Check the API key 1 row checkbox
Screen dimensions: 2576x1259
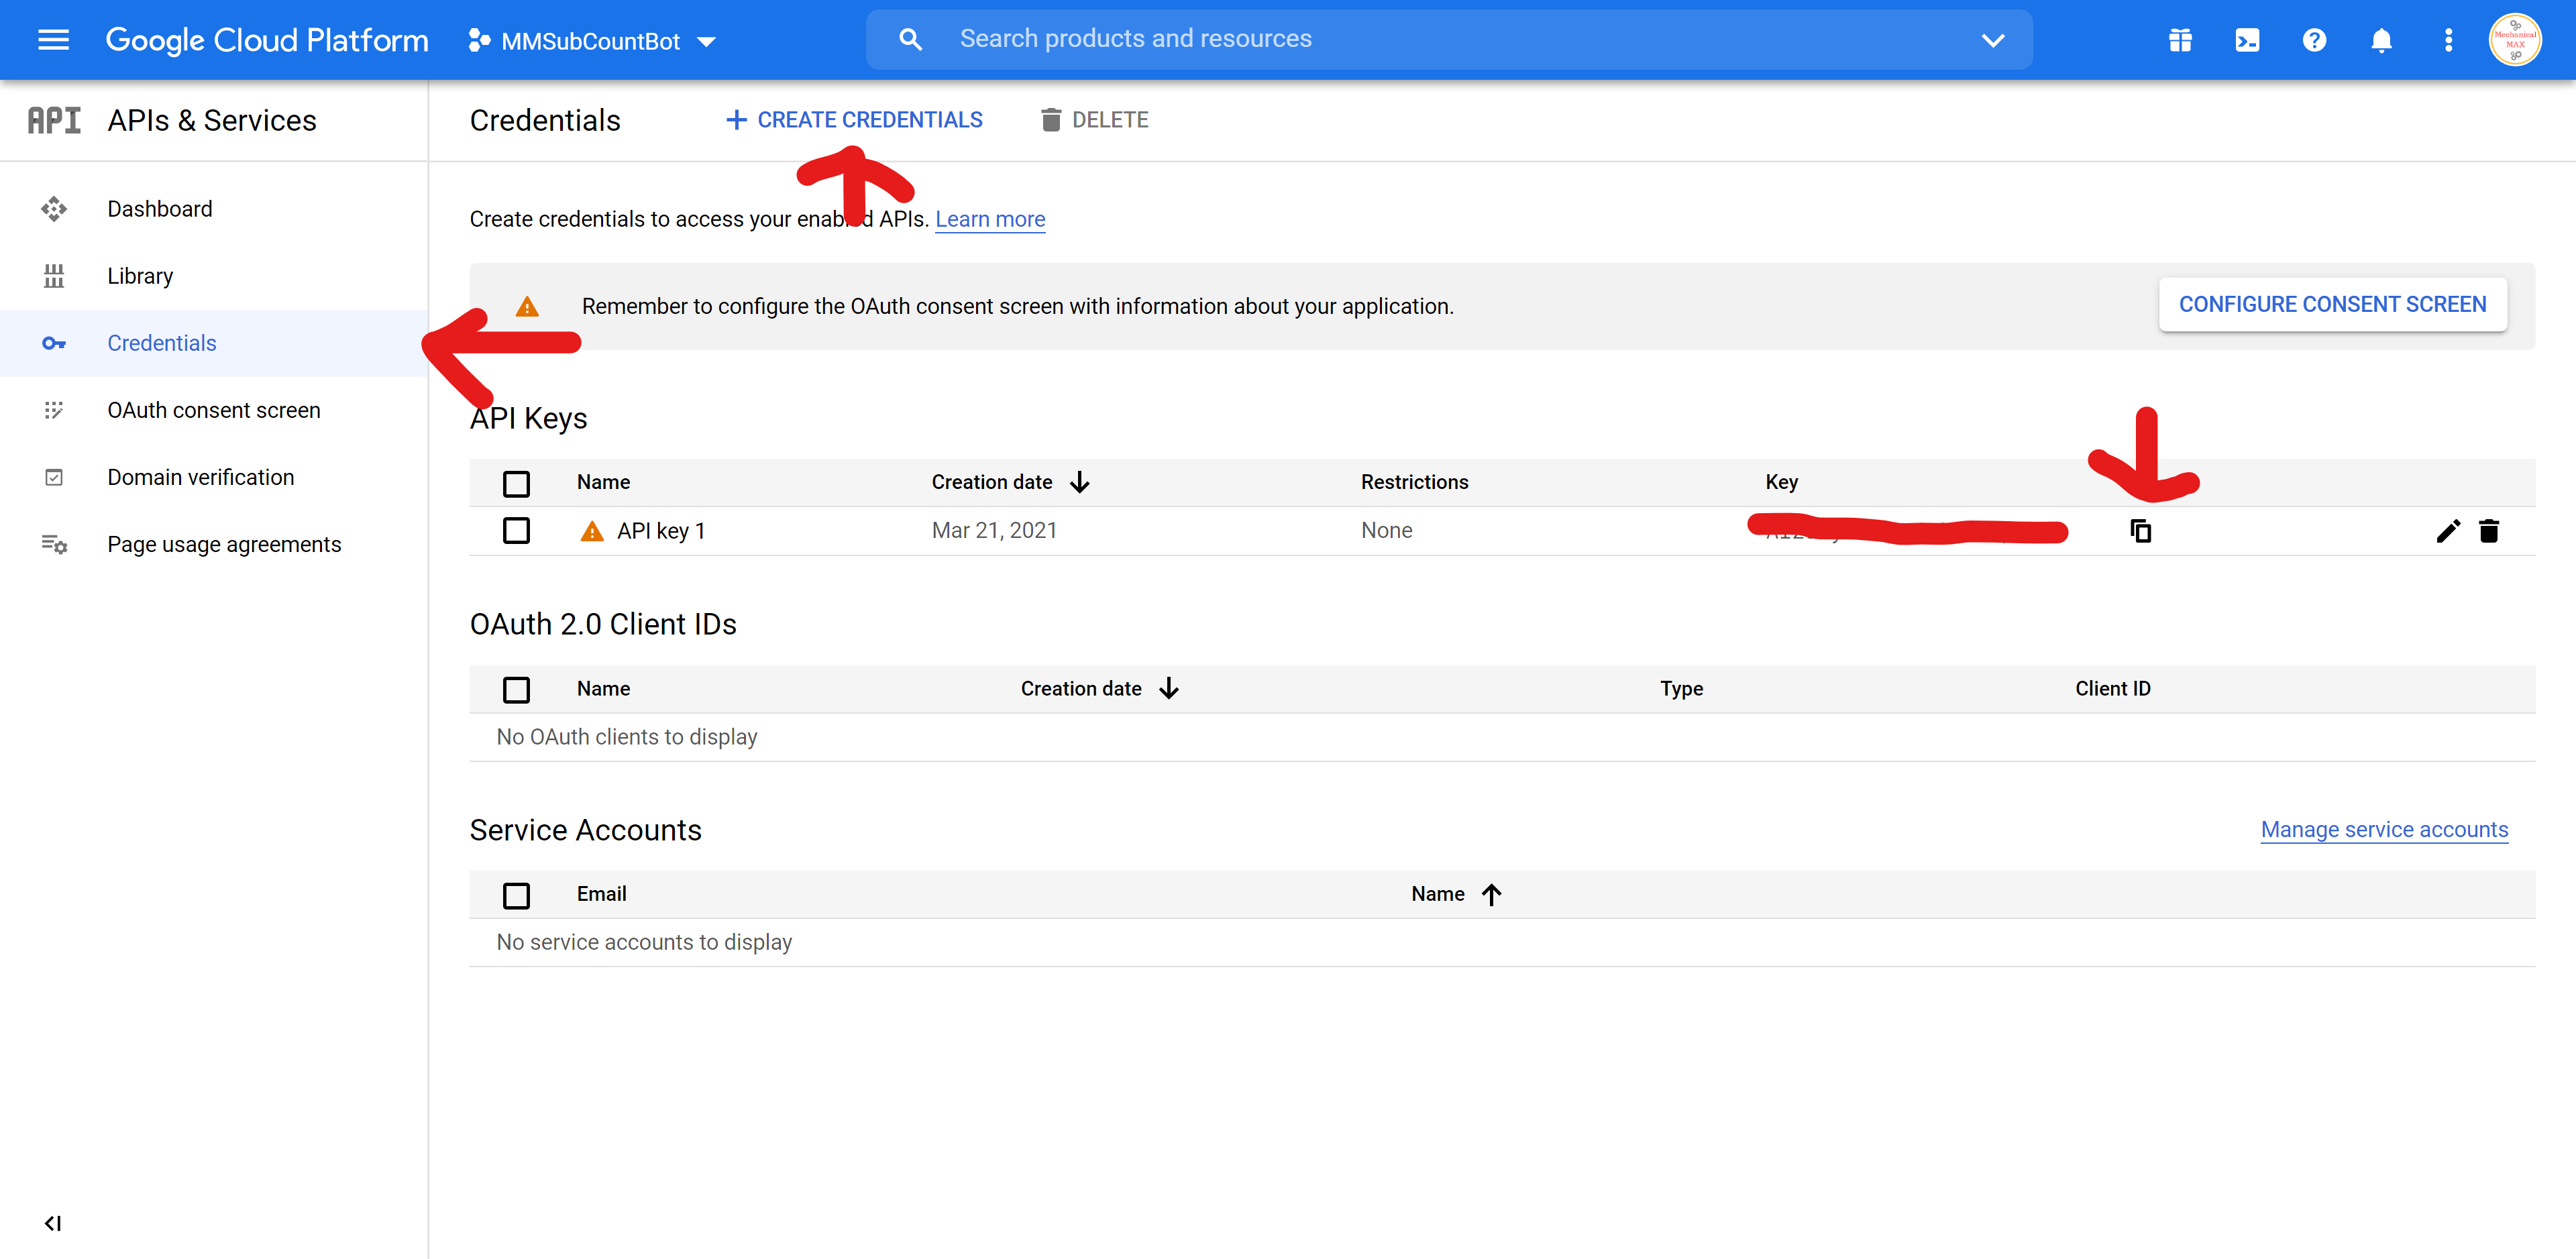pyautogui.click(x=516, y=530)
